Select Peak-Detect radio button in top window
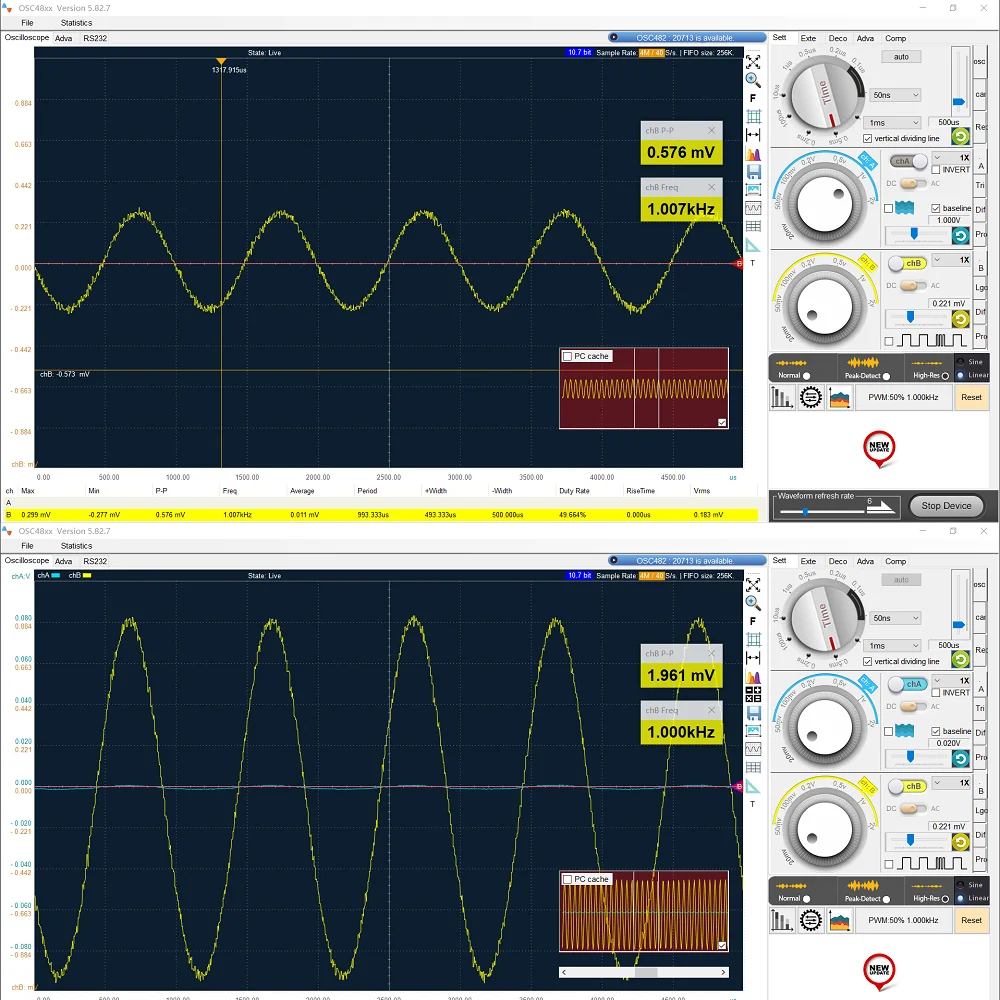This screenshot has height=1000, width=1000. coord(886,376)
